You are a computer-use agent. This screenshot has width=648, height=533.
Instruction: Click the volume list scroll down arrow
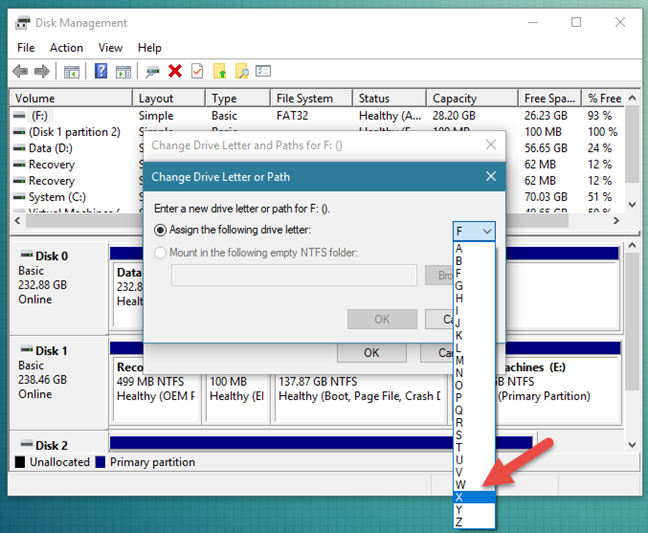[x=632, y=205]
